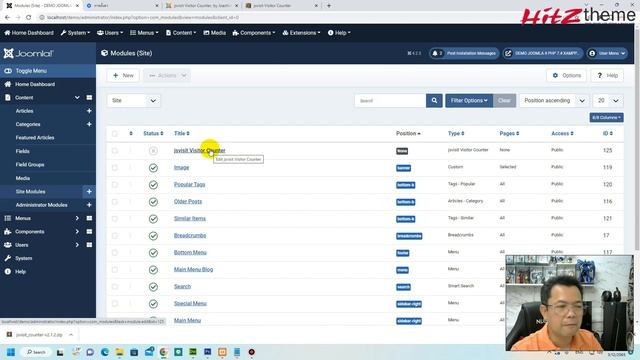This screenshot has height=360, width=640.
Task: Unpublish Search module status icon
Action: (153, 287)
